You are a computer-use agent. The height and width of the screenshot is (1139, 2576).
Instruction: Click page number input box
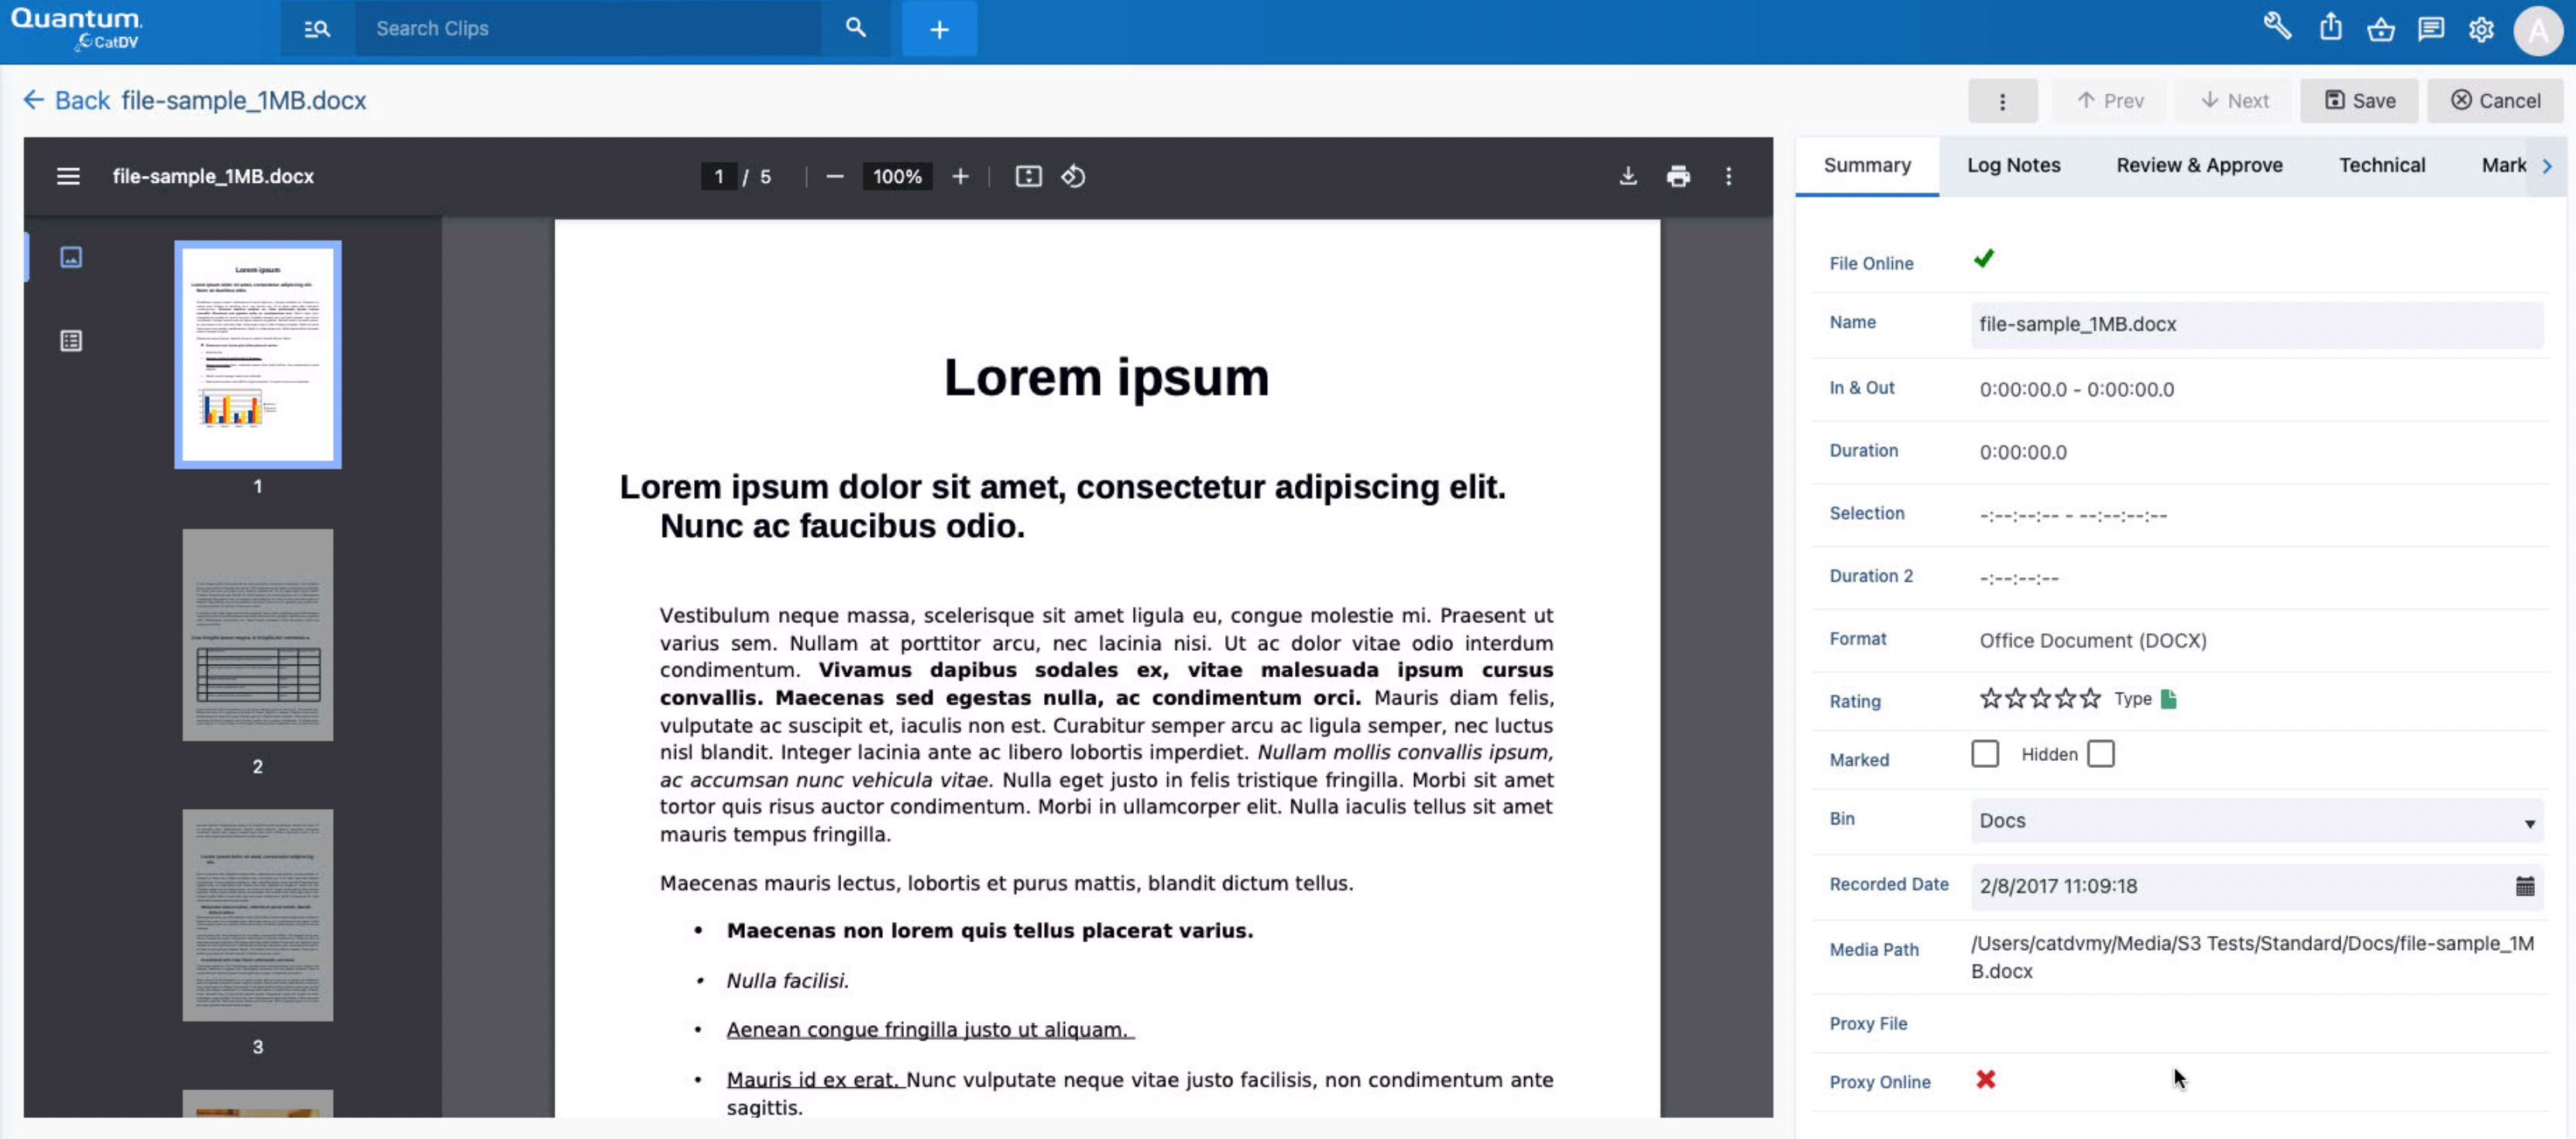[x=718, y=177]
